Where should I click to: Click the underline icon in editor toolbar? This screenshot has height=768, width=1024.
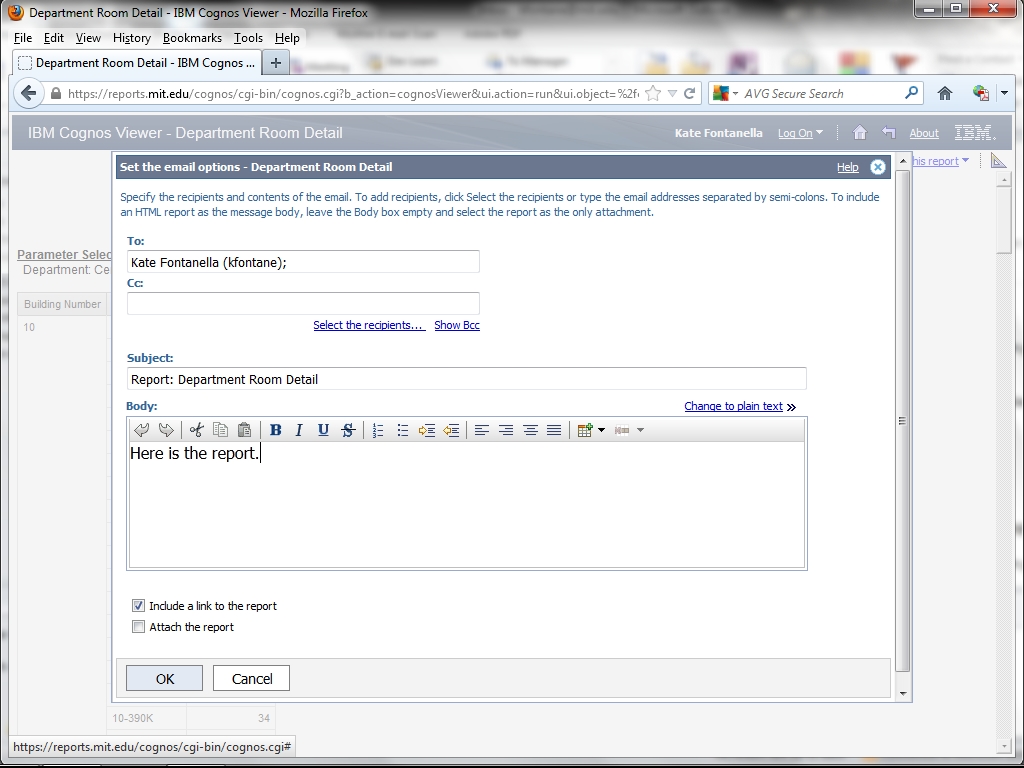pyautogui.click(x=323, y=430)
